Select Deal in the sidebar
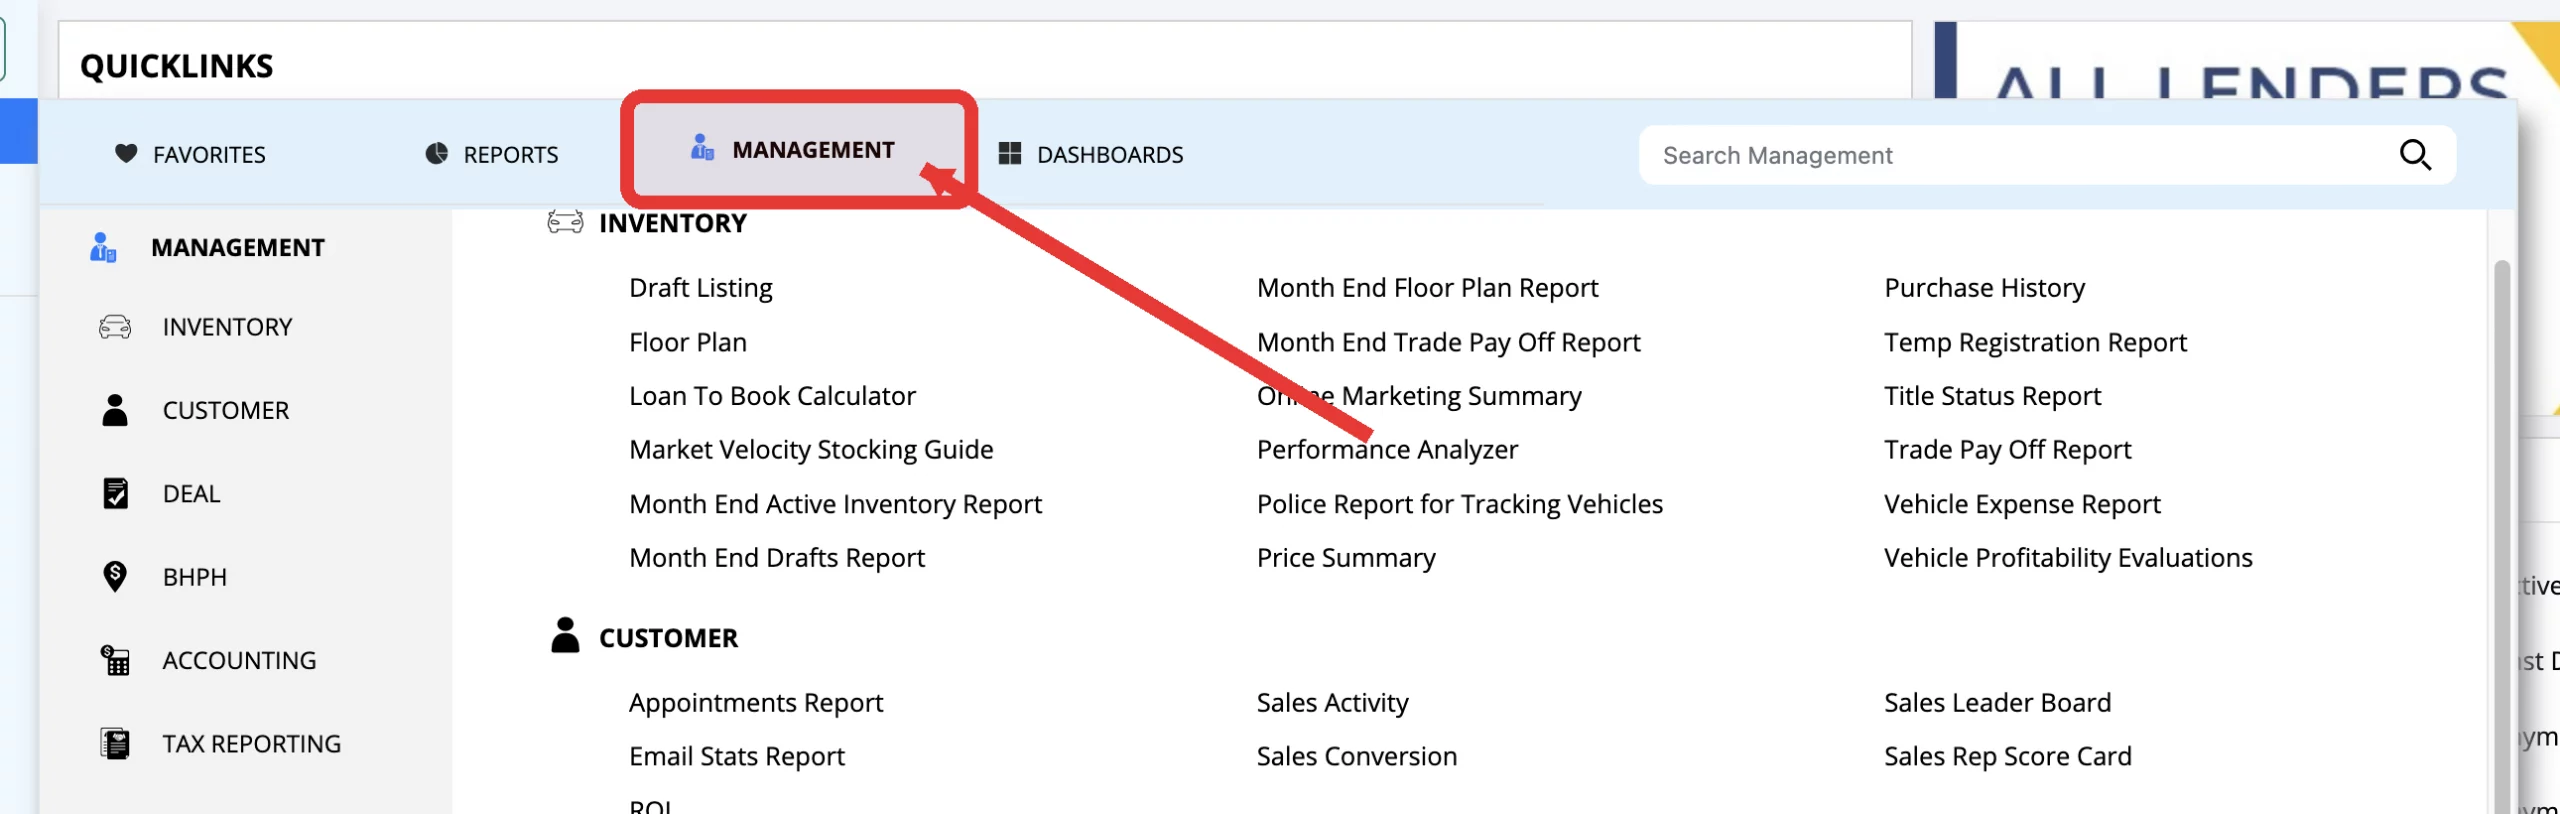The height and width of the screenshot is (814, 2560). [x=192, y=493]
